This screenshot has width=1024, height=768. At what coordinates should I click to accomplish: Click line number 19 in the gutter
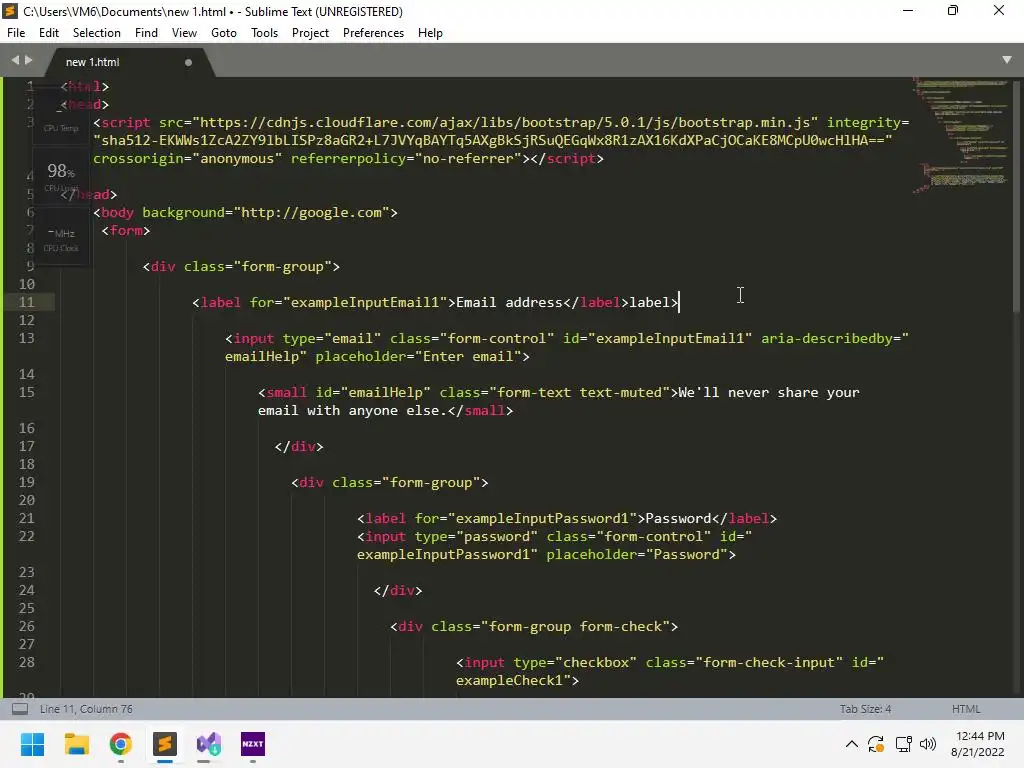[26, 483]
